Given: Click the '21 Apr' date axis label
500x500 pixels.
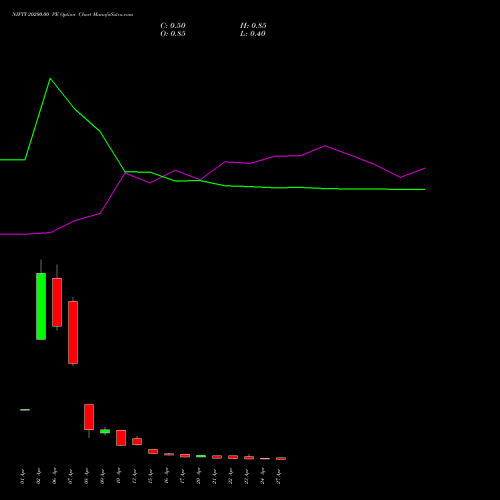Looking at the screenshot, I should [214, 477].
